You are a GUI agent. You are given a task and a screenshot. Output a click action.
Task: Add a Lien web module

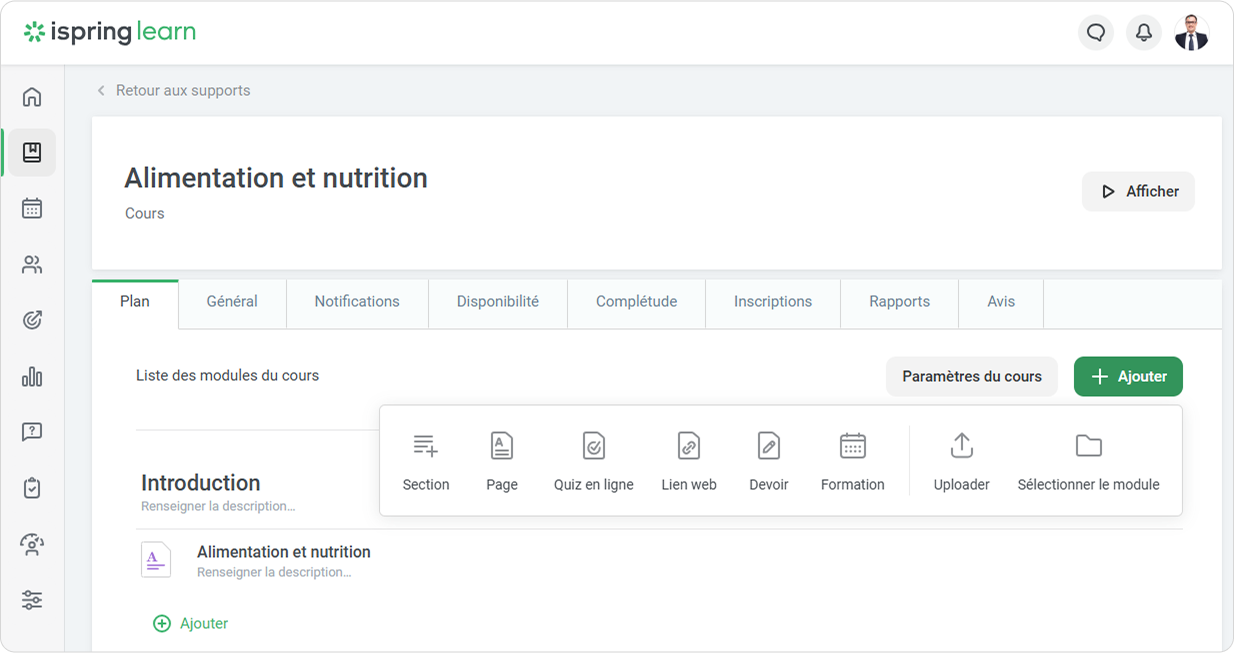click(689, 461)
